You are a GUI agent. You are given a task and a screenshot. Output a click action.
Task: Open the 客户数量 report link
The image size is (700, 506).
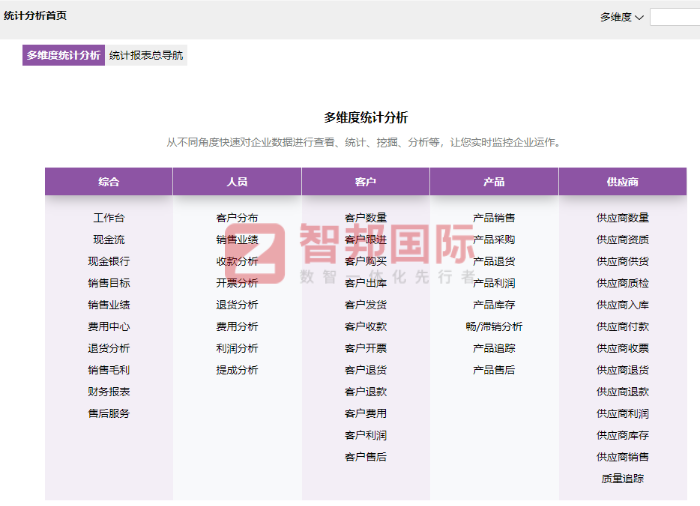(x=366, y=218)
